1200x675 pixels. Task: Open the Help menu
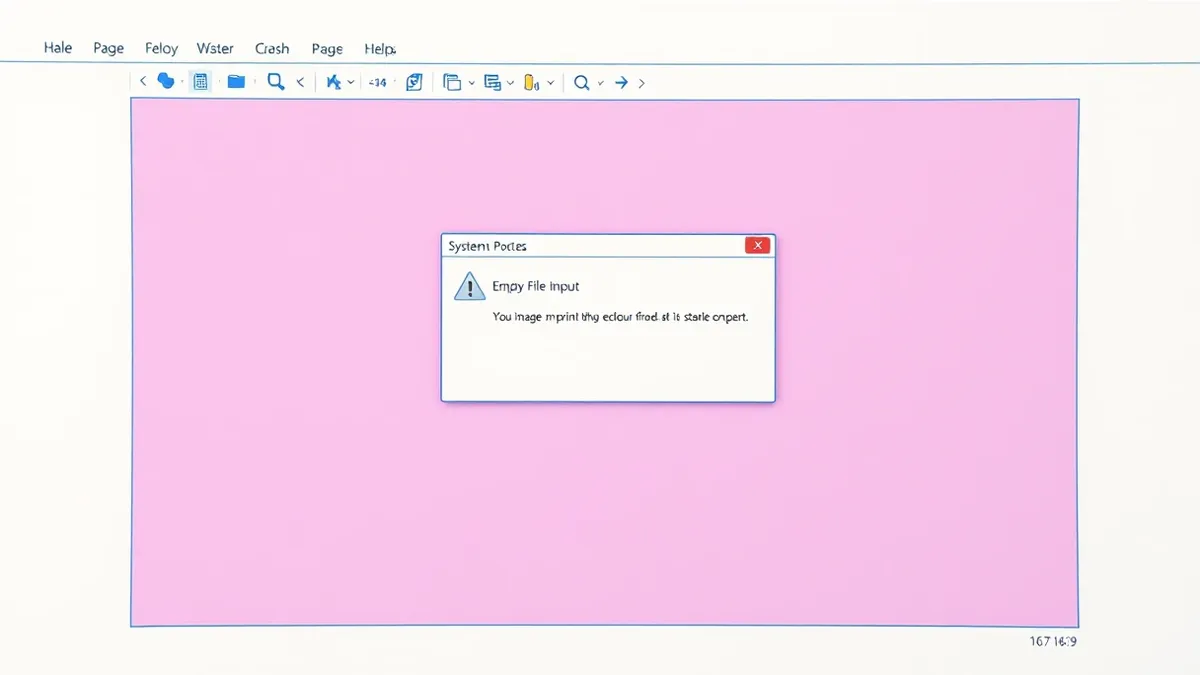[x=380, y=48]
